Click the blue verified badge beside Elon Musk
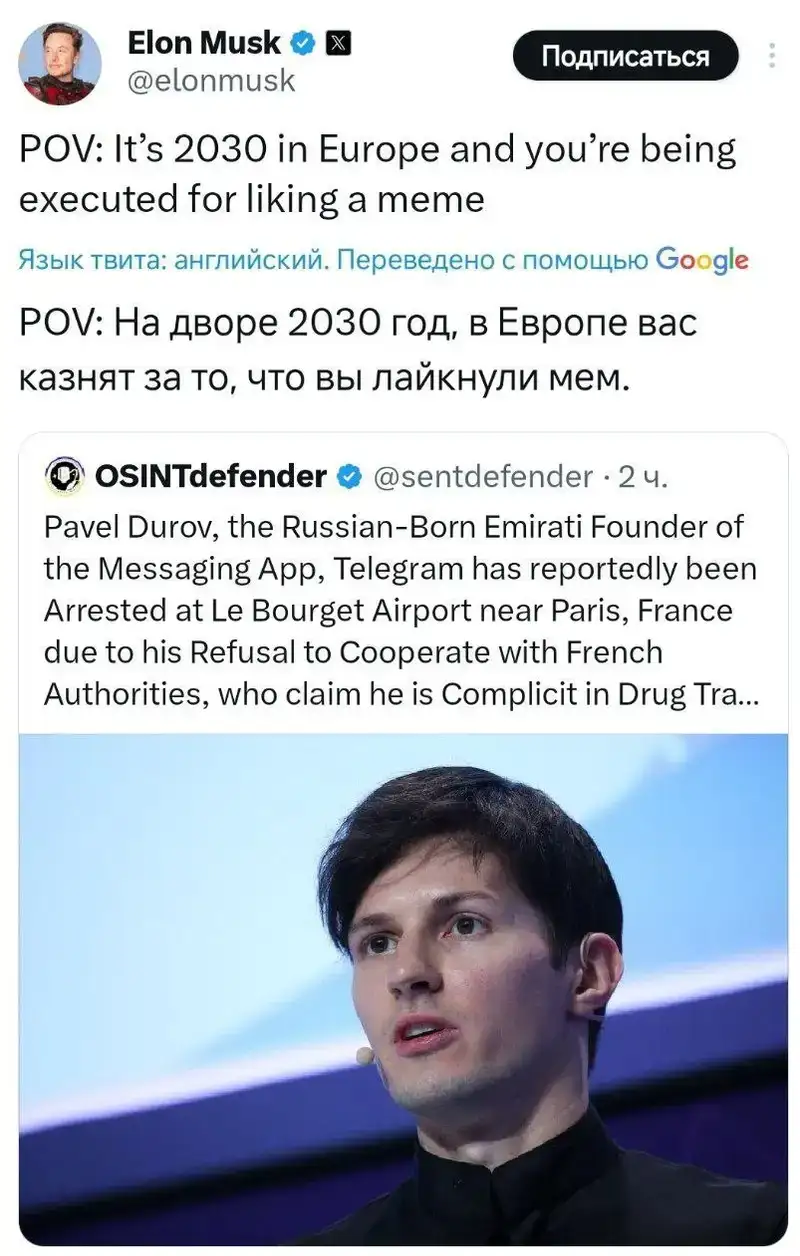This screenshot has height=1256, width=800. [303, 43]
